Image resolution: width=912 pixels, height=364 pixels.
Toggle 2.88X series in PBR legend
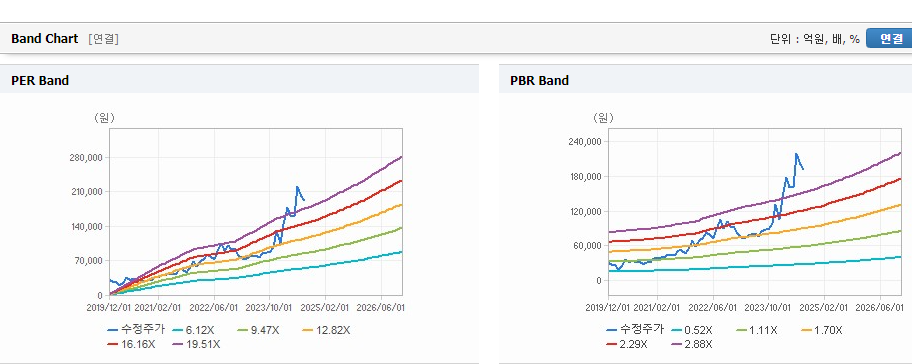tap(692, 344)
